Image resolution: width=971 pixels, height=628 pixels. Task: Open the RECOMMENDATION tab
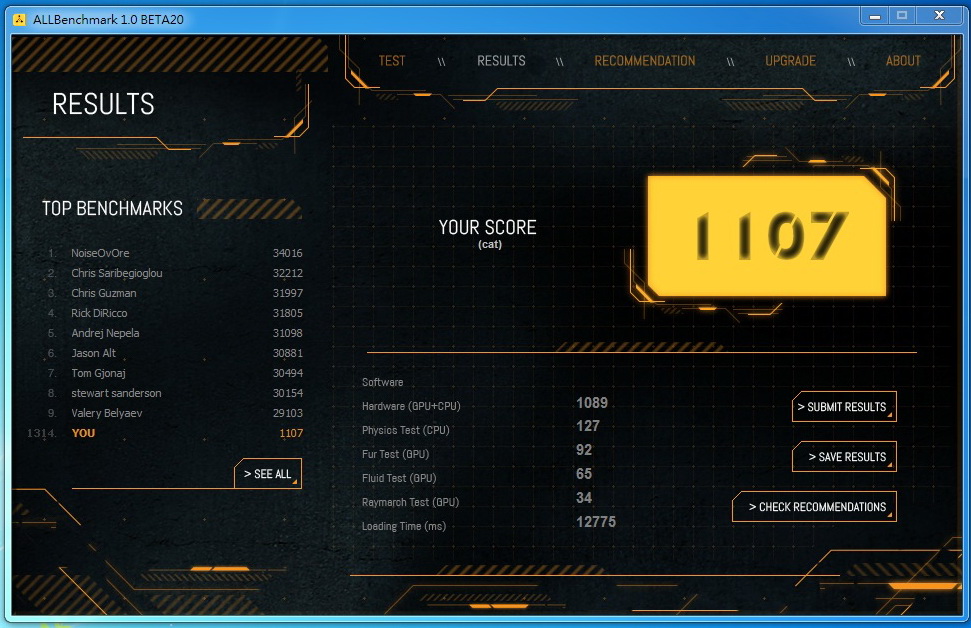pos(645,61)
